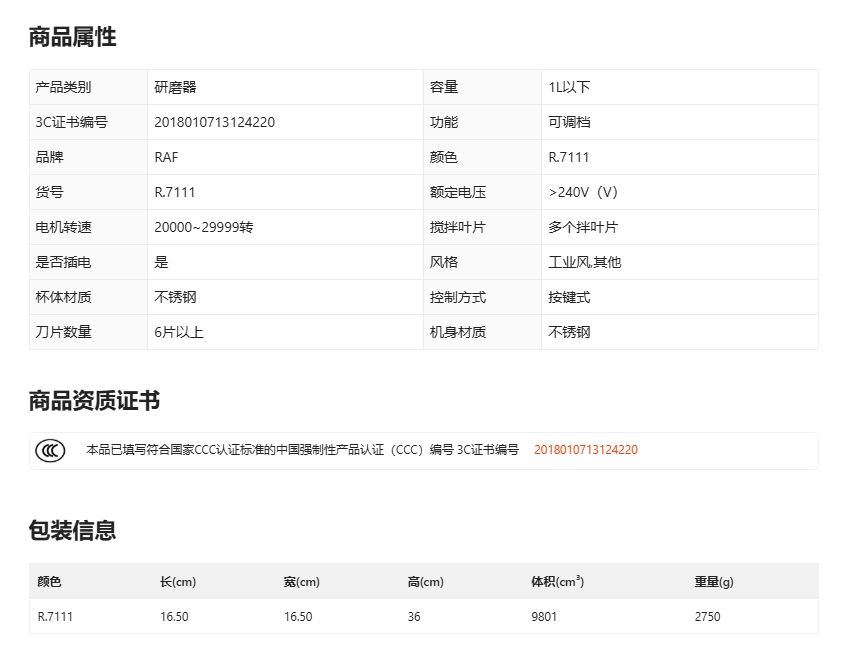Select the 研磨器 product category value
The height and width of the screenshot is (650, 841).
coord(175,88)
